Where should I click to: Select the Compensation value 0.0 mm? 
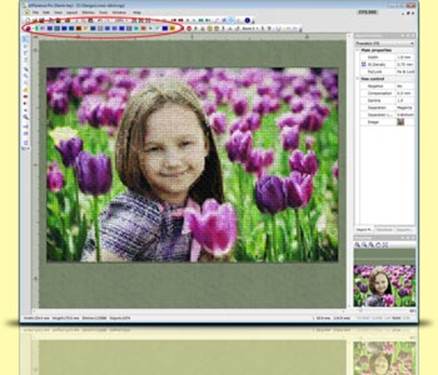(405, 93)
